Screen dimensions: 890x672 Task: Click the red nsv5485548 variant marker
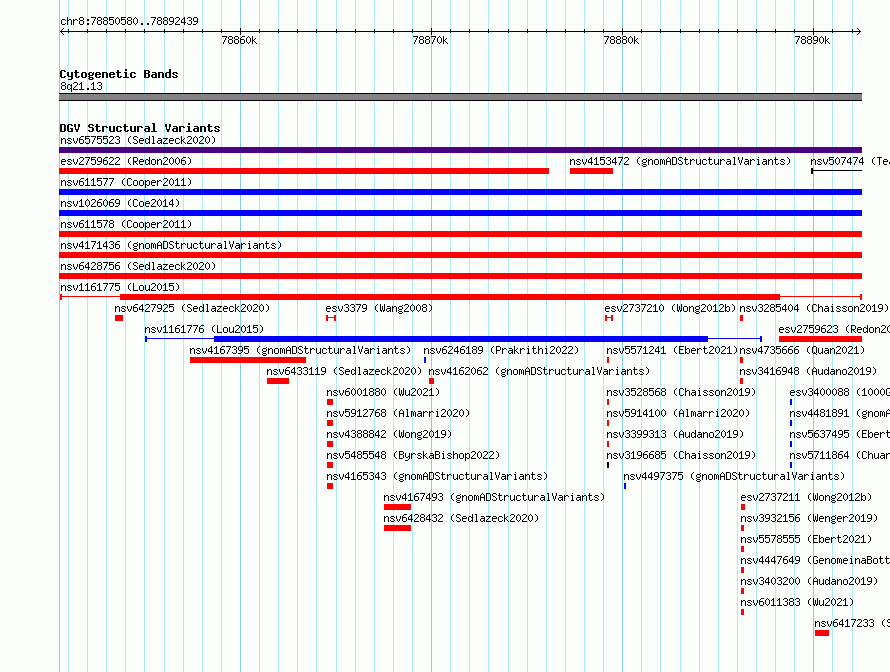pos(330,465)
